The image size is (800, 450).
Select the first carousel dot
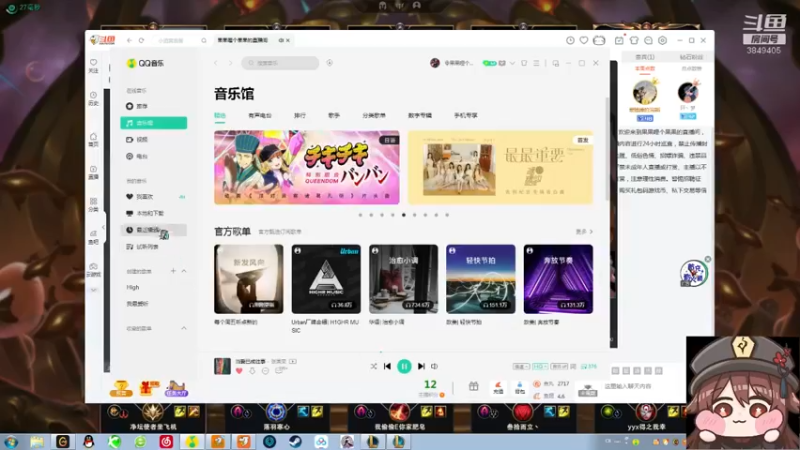coord(360,215)
